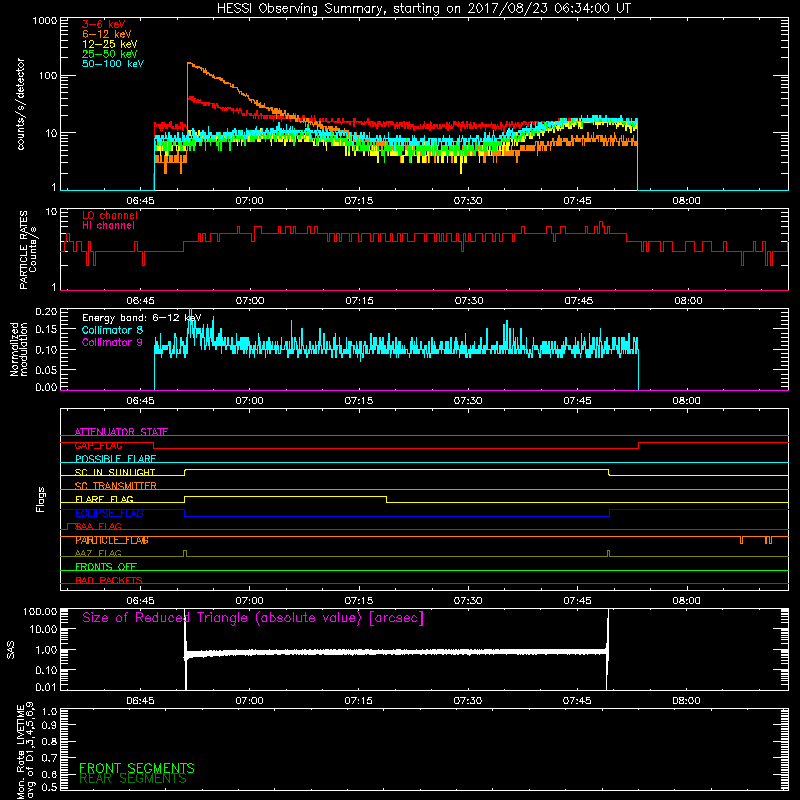The image size is (800, 800).
Task: Click the FLARE_FLAG label
Action: pos(104,499)
